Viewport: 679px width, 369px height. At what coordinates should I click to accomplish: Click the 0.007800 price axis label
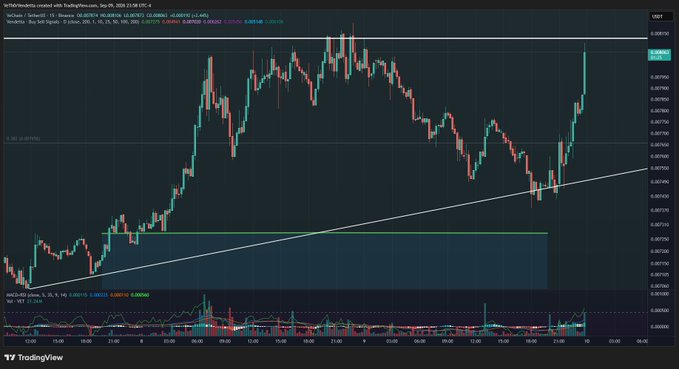pos(660,111)
